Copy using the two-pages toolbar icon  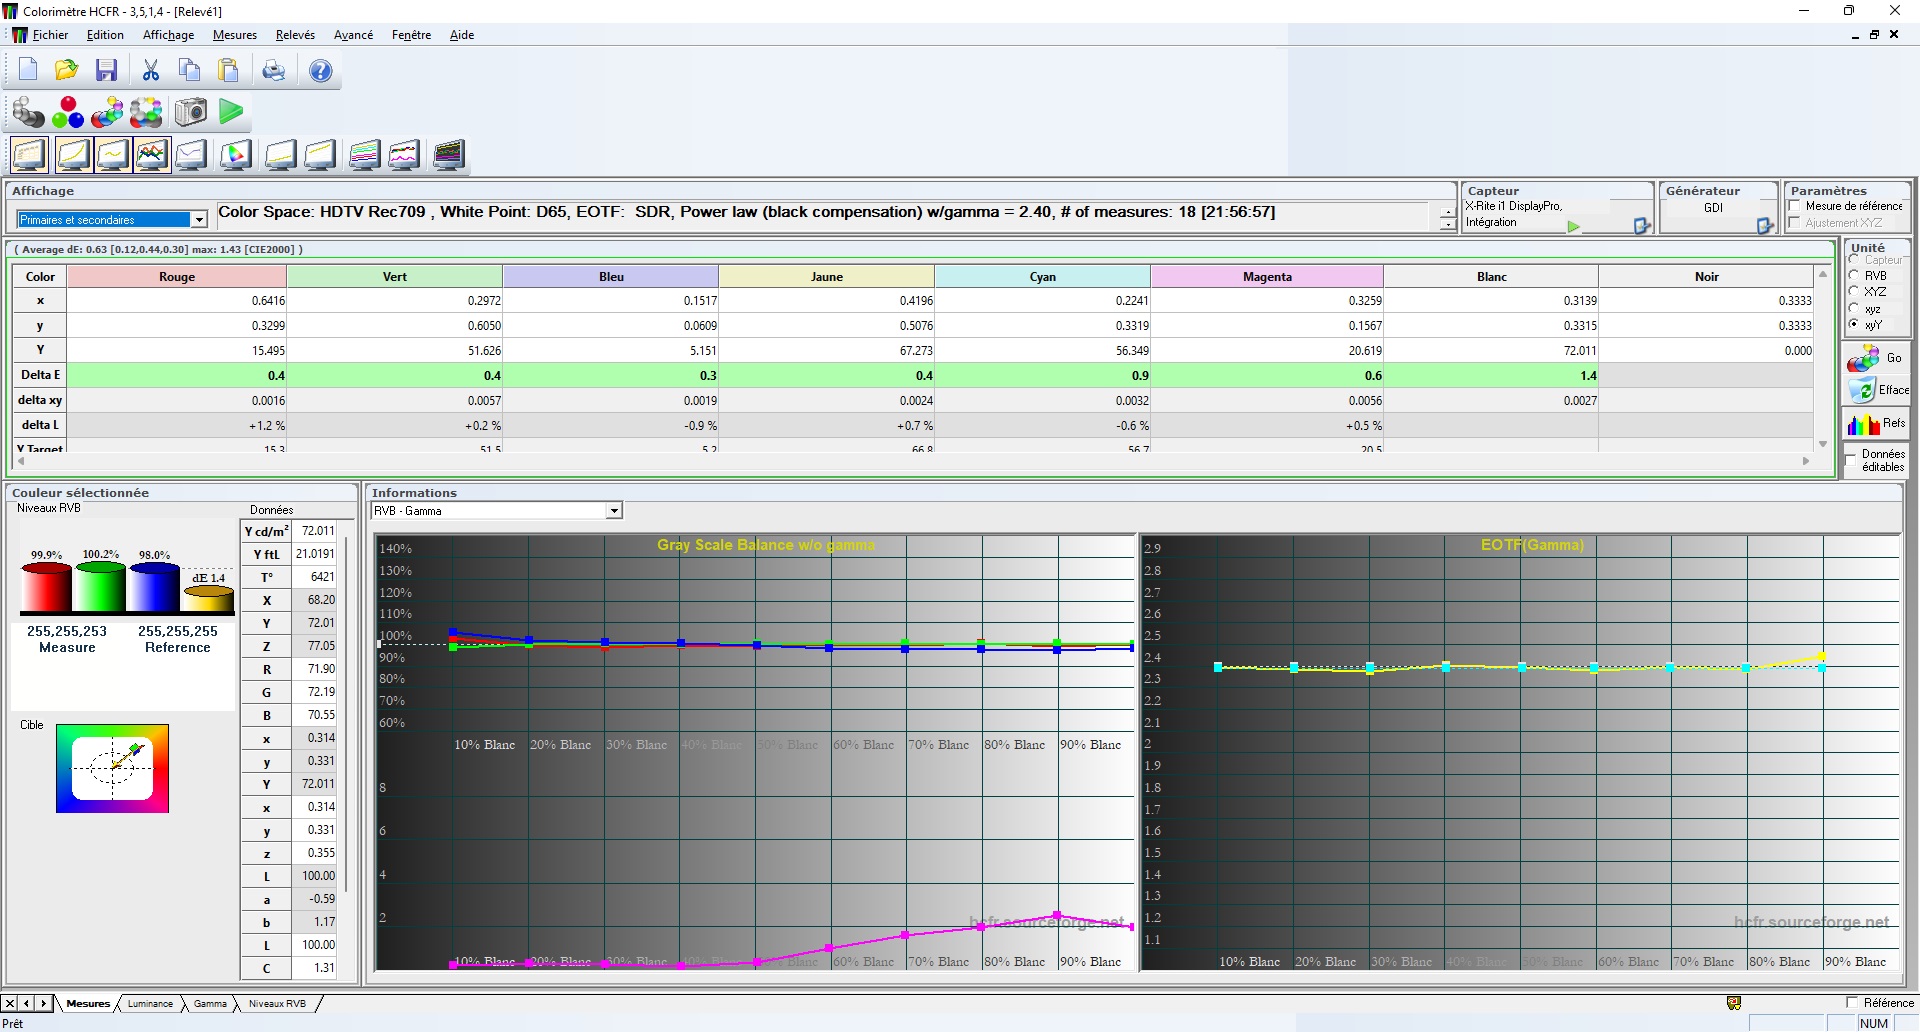189,70
